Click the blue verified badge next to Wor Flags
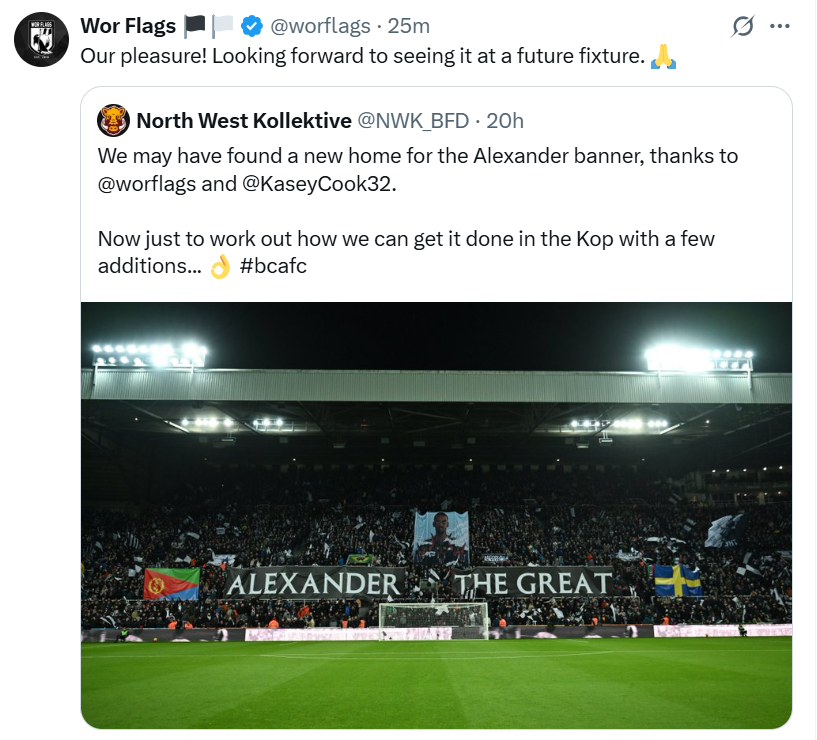 click(249, 26)
